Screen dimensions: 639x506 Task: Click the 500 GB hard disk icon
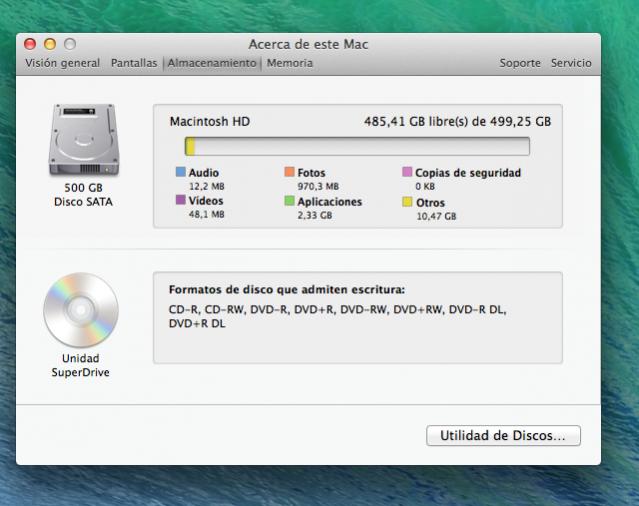coord(84,140)
